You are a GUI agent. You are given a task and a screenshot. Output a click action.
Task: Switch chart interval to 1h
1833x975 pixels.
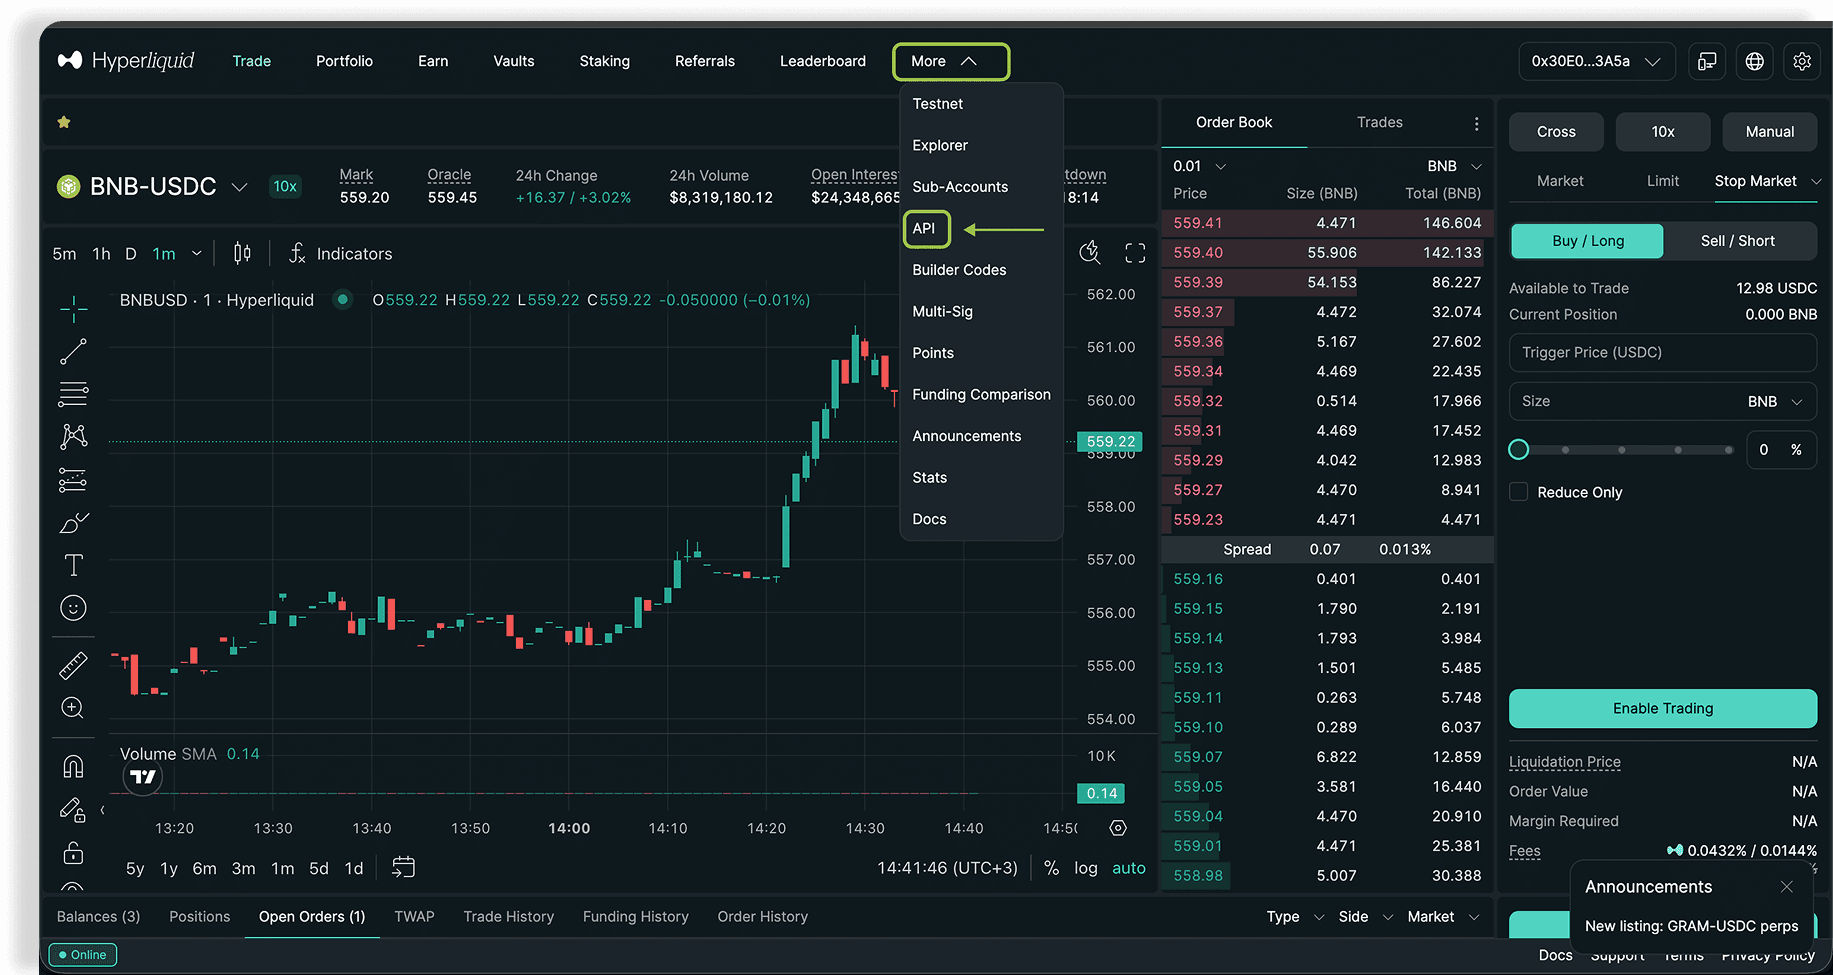coord(101,254)
